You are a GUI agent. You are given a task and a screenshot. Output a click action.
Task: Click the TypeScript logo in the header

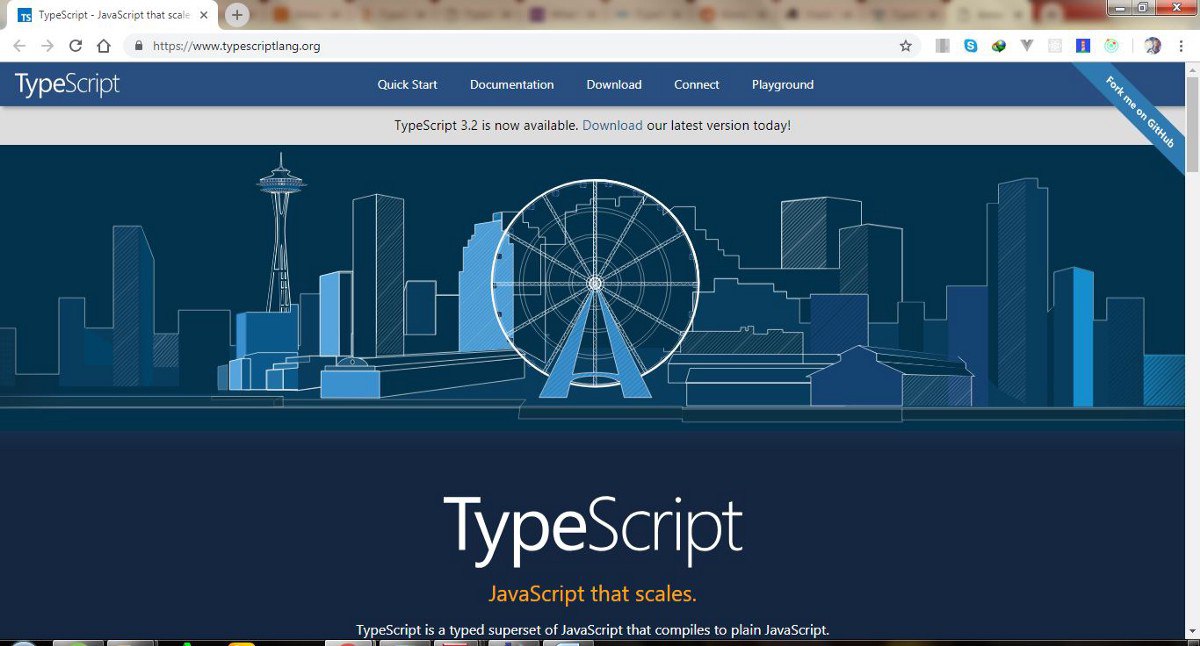click(x=67, y=85)
